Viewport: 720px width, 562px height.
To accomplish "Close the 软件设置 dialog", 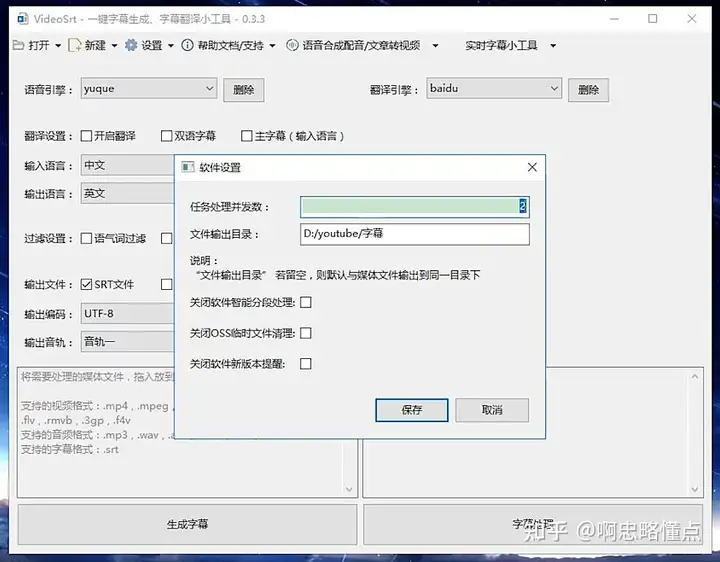I will (x=532, y=167).
